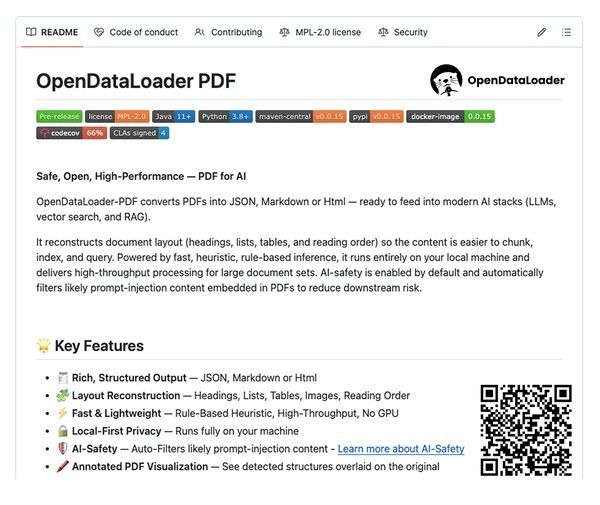Switch to the README tab
Screen dimensions: 600x505
52,32
